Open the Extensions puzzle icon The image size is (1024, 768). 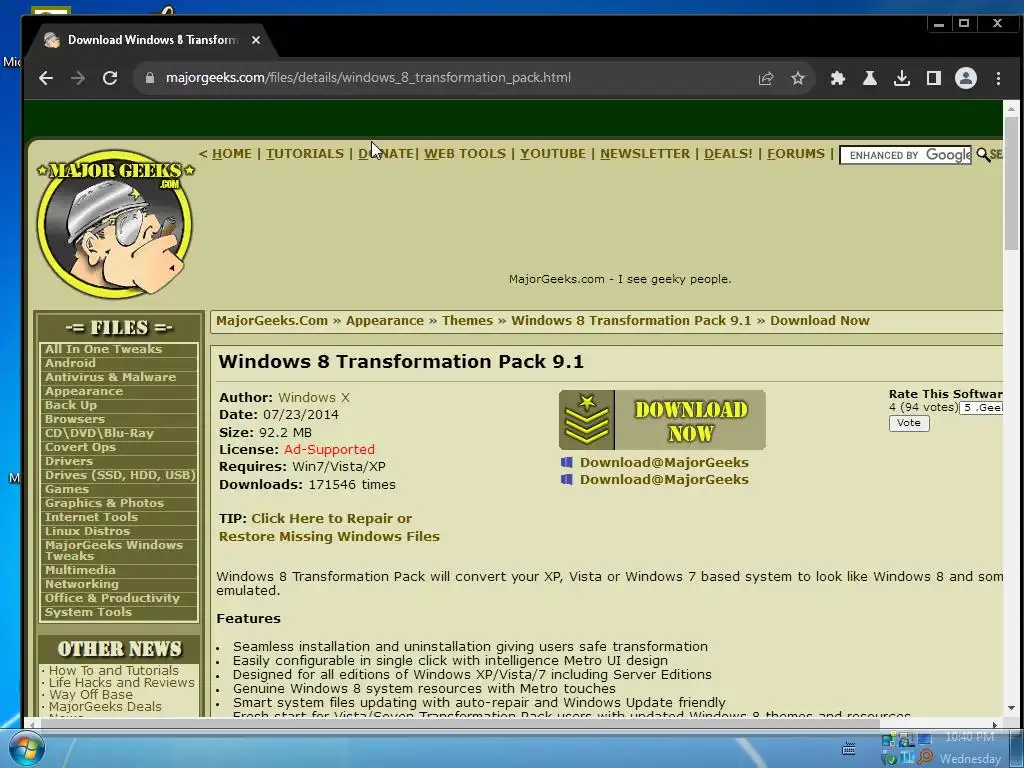tap(838, 78)
